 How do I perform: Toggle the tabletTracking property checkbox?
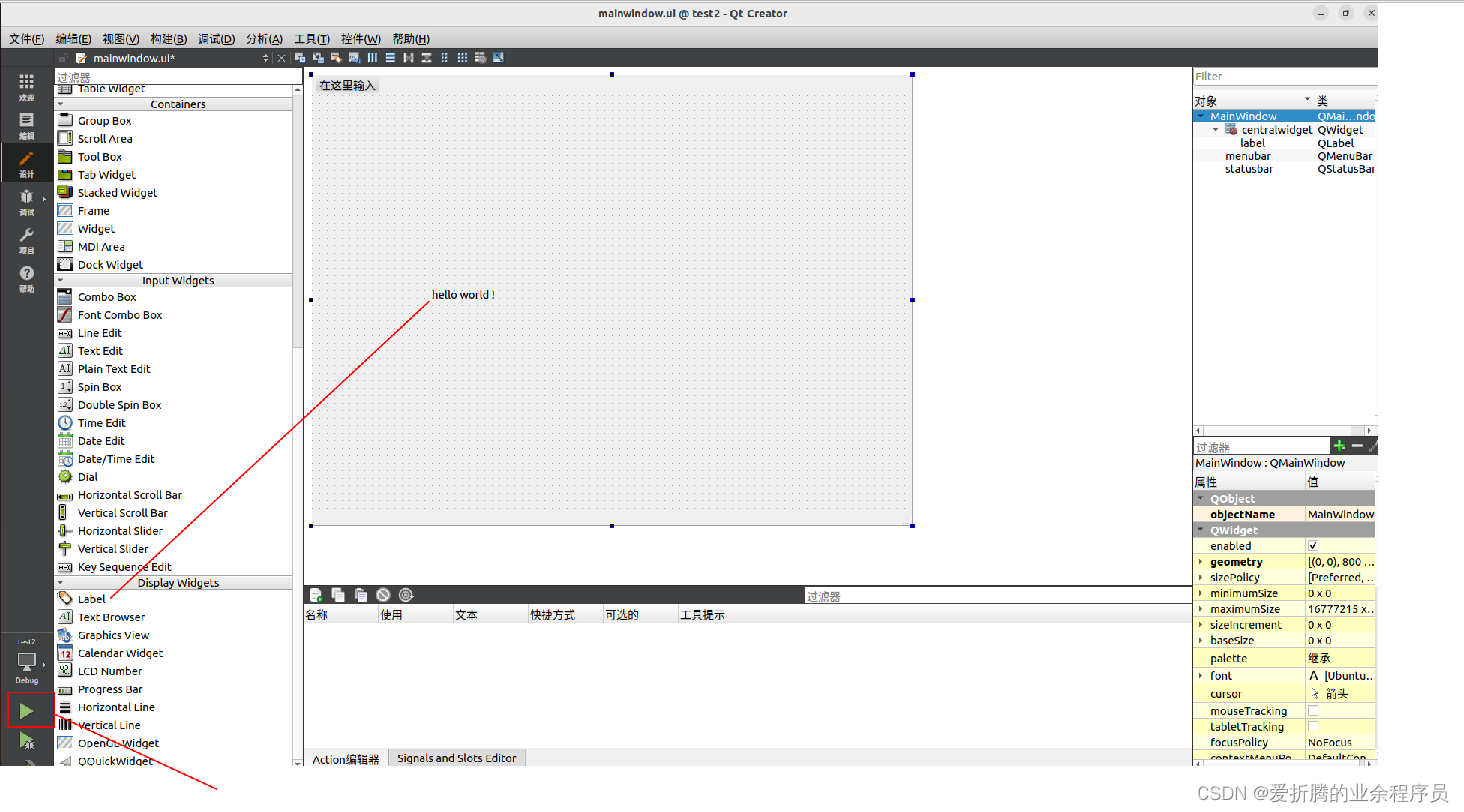coord(1313,727)
